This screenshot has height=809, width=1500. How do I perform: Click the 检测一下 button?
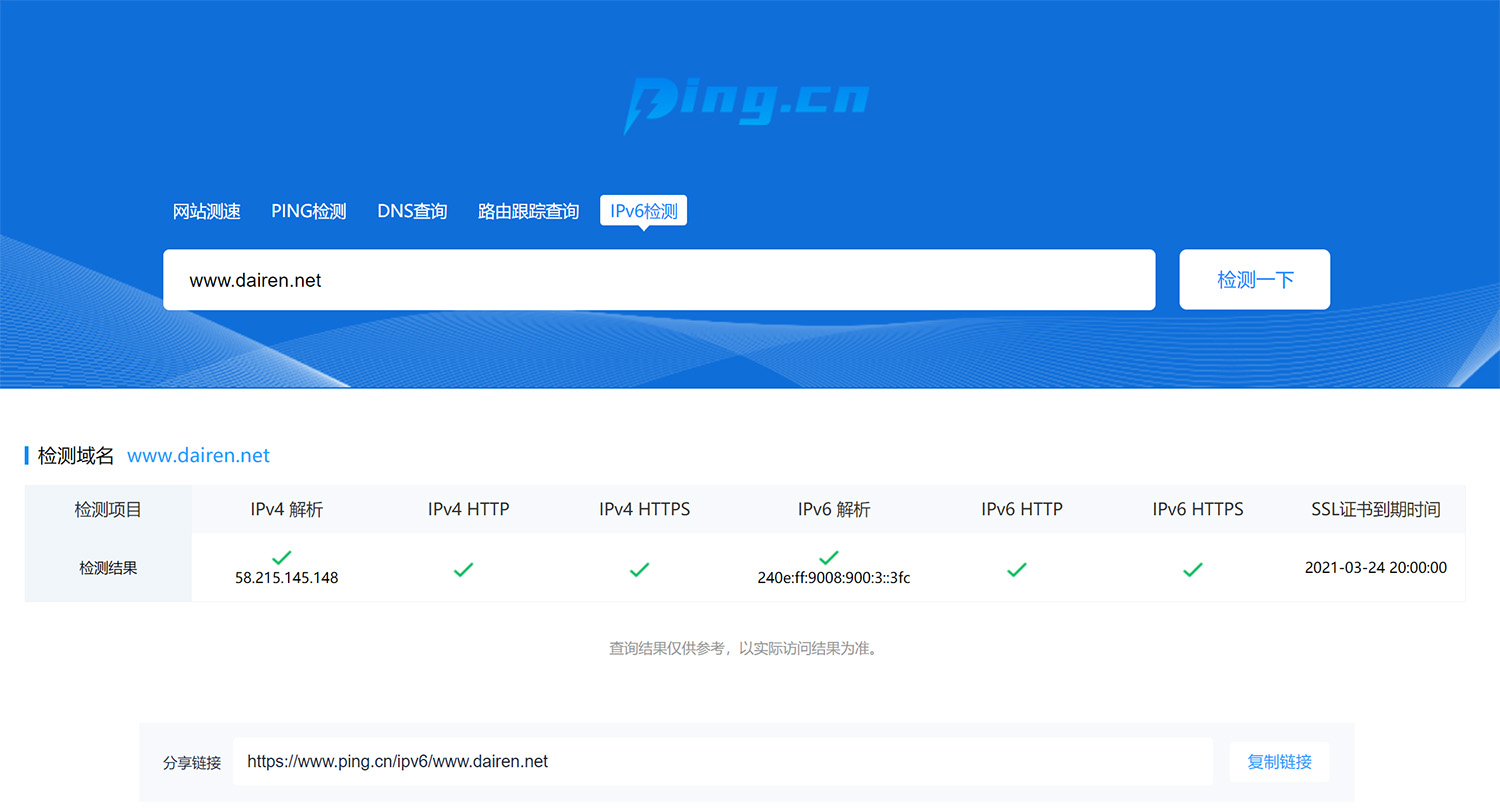tap(1254, 279)
